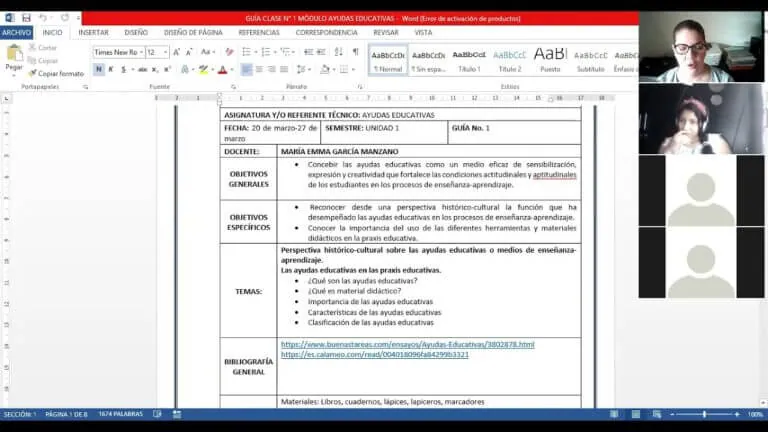Image resolution: width=768 pixels, height=432 pixels.
Task: Click PÁGINA 1 DE 8 in status bar
Action: [66, 414]
